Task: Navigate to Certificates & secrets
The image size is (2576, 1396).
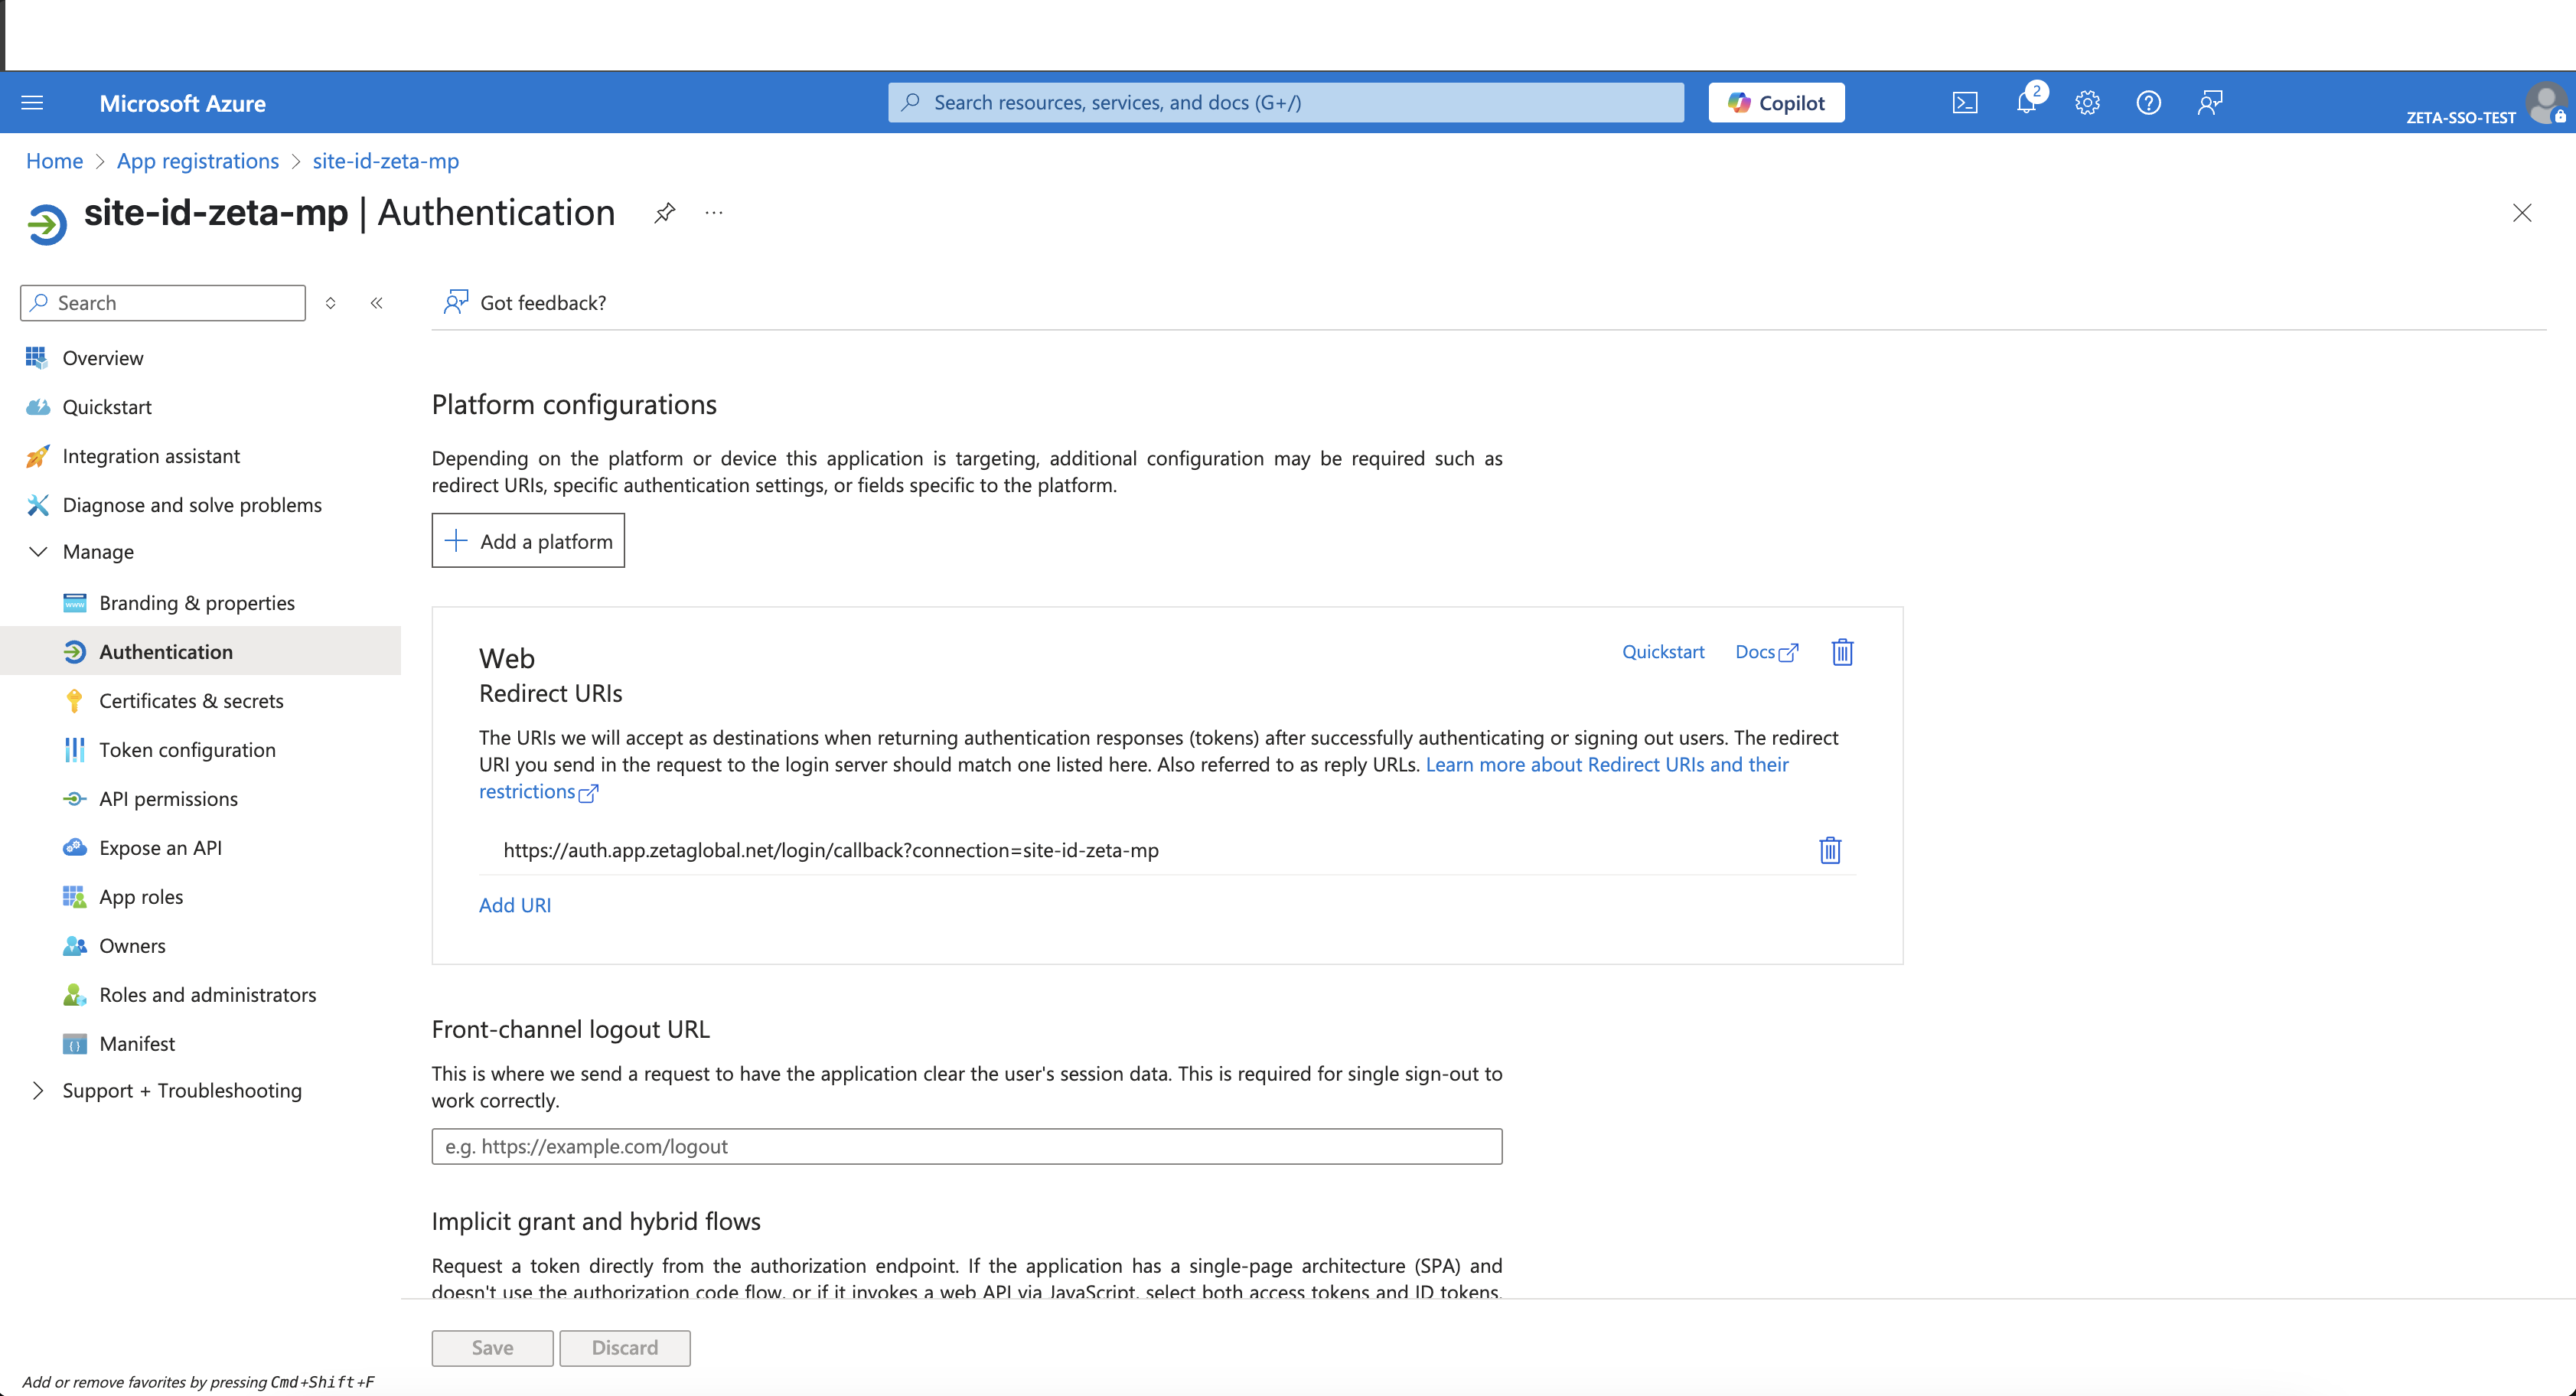Action: pyautogui.click(x=191, y=700)
